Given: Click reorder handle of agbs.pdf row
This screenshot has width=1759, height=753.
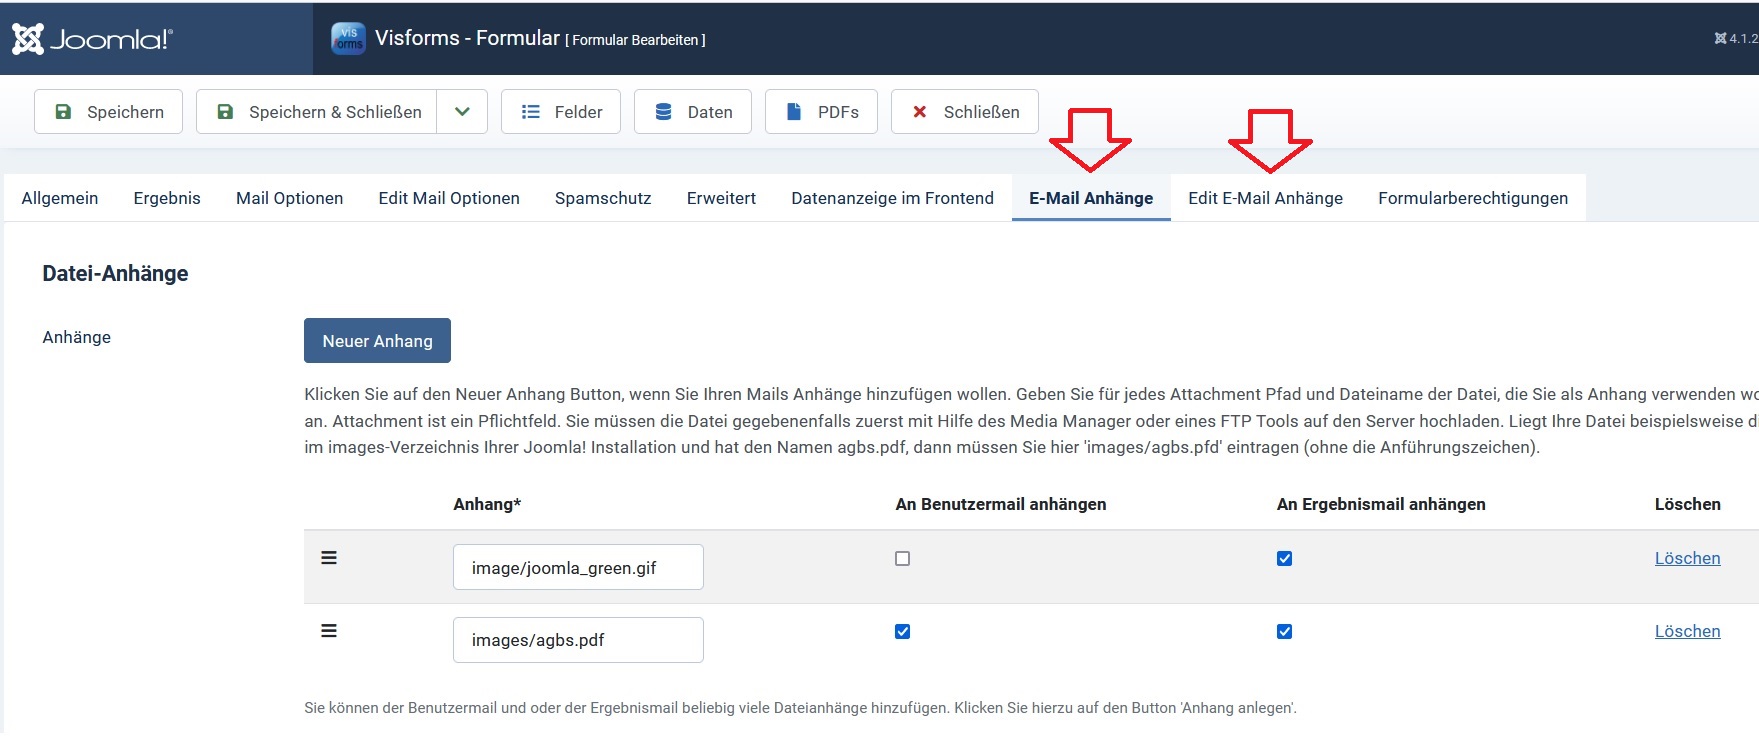Looking at the screenshot, I should (329, 631).
